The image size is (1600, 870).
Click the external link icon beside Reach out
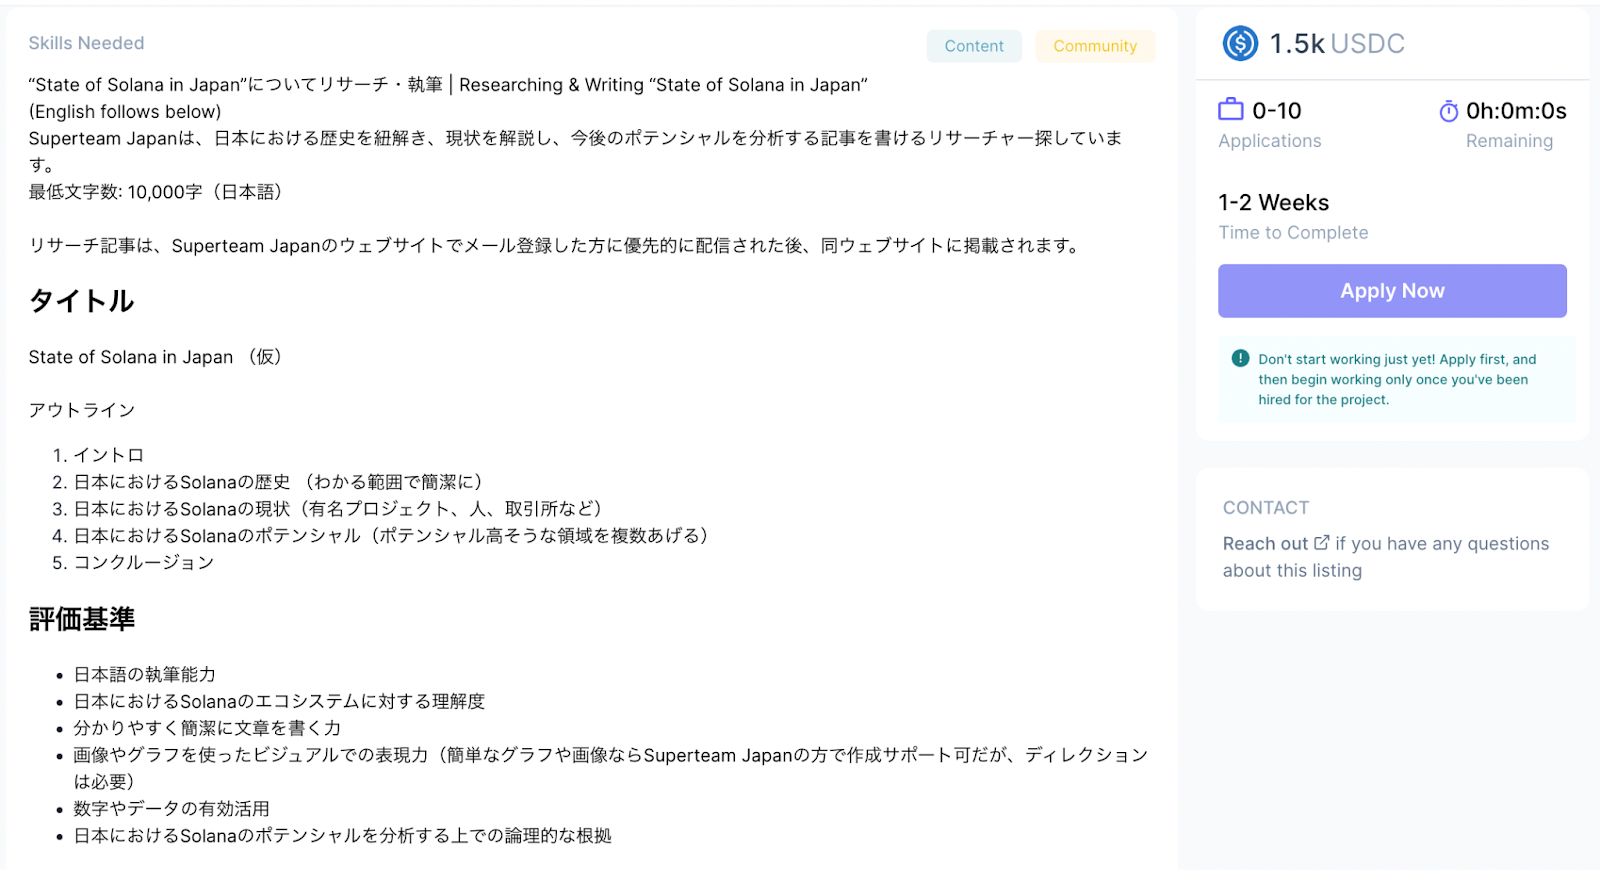click(1321, 542)
